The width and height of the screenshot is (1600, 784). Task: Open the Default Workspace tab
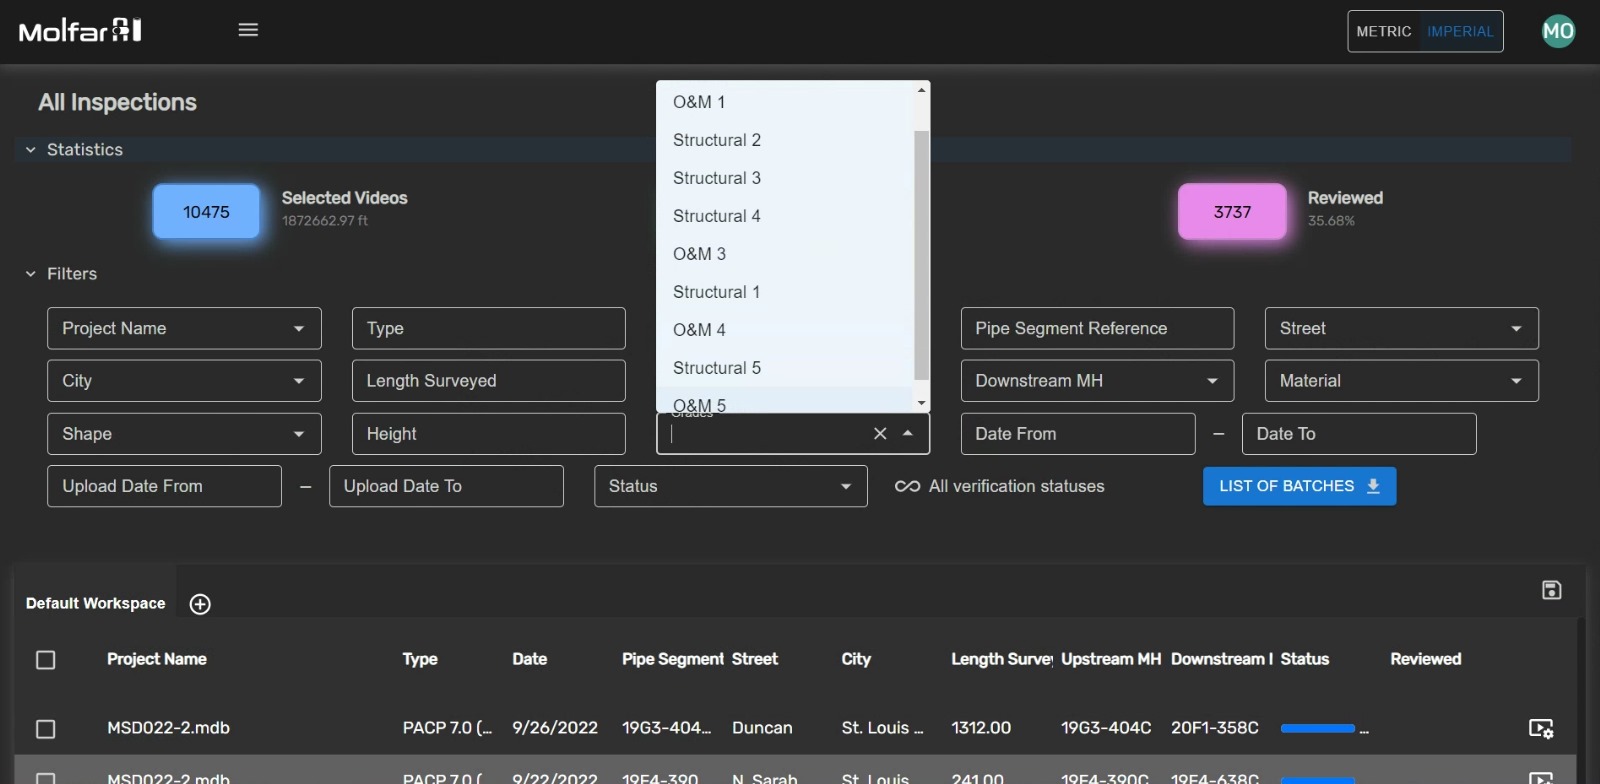[96, 603]
